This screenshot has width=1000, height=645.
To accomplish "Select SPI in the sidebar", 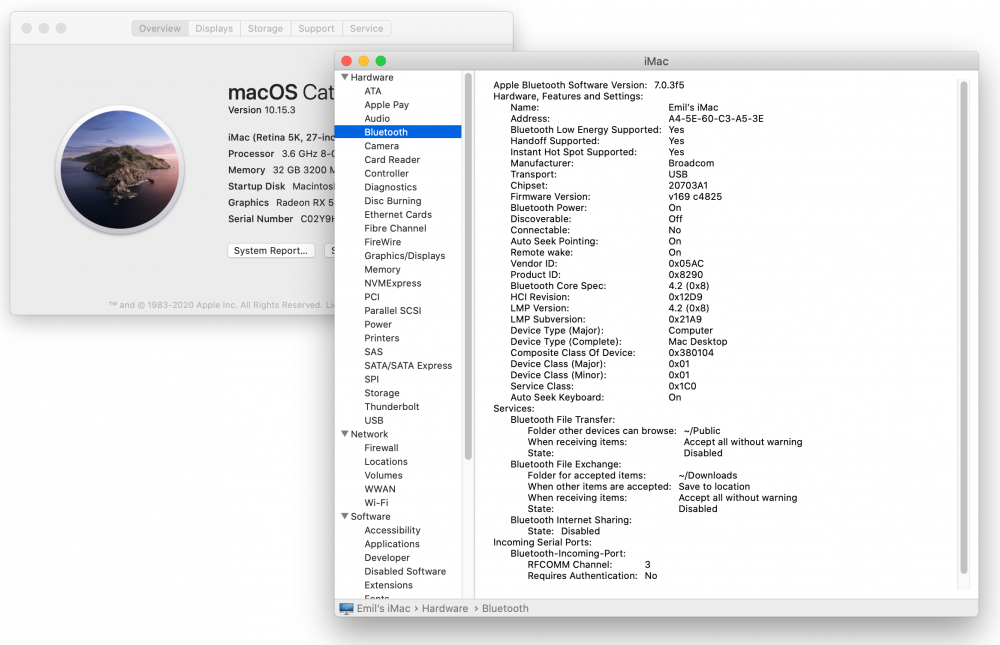I will point(372,379).
